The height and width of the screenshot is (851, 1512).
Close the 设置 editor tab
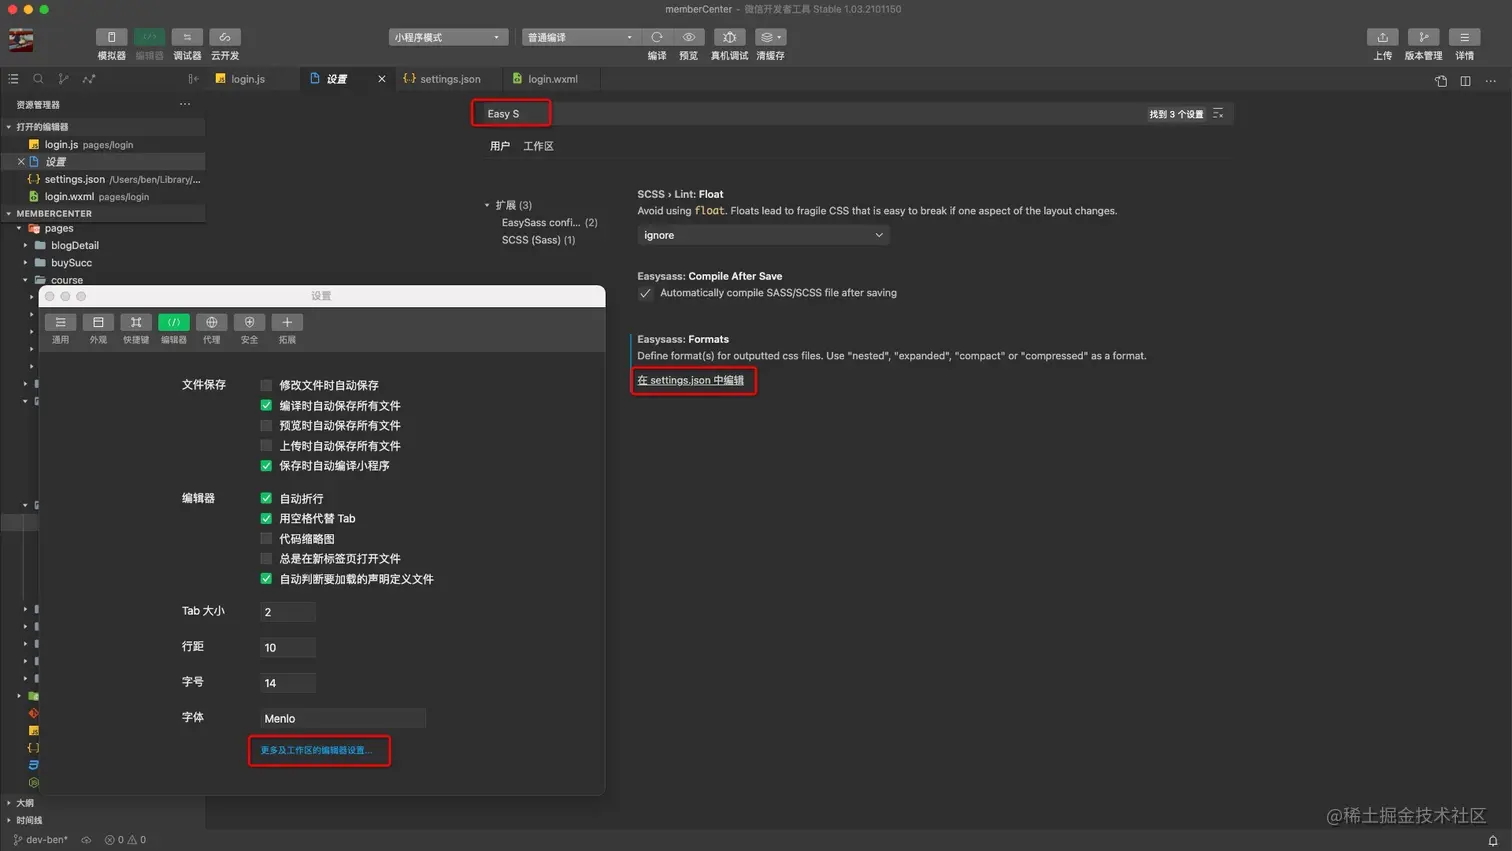[381, 79]
